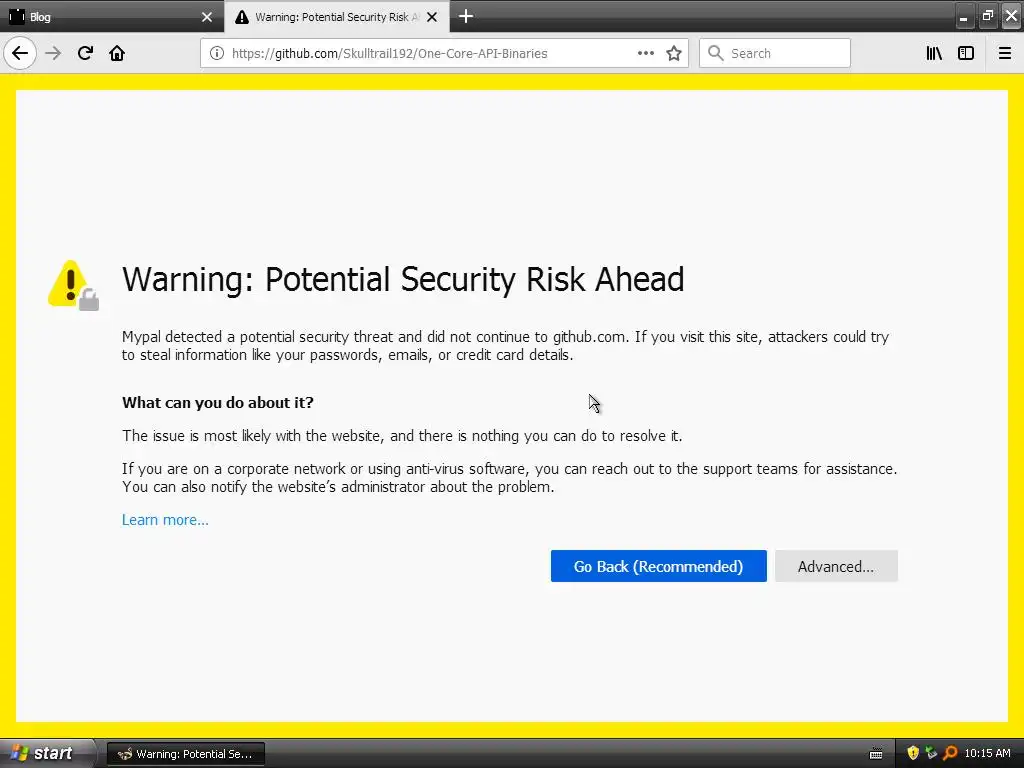Click the 10:15 AM clock
This screenshot has width=1024, height=768.
coord(987,753)
